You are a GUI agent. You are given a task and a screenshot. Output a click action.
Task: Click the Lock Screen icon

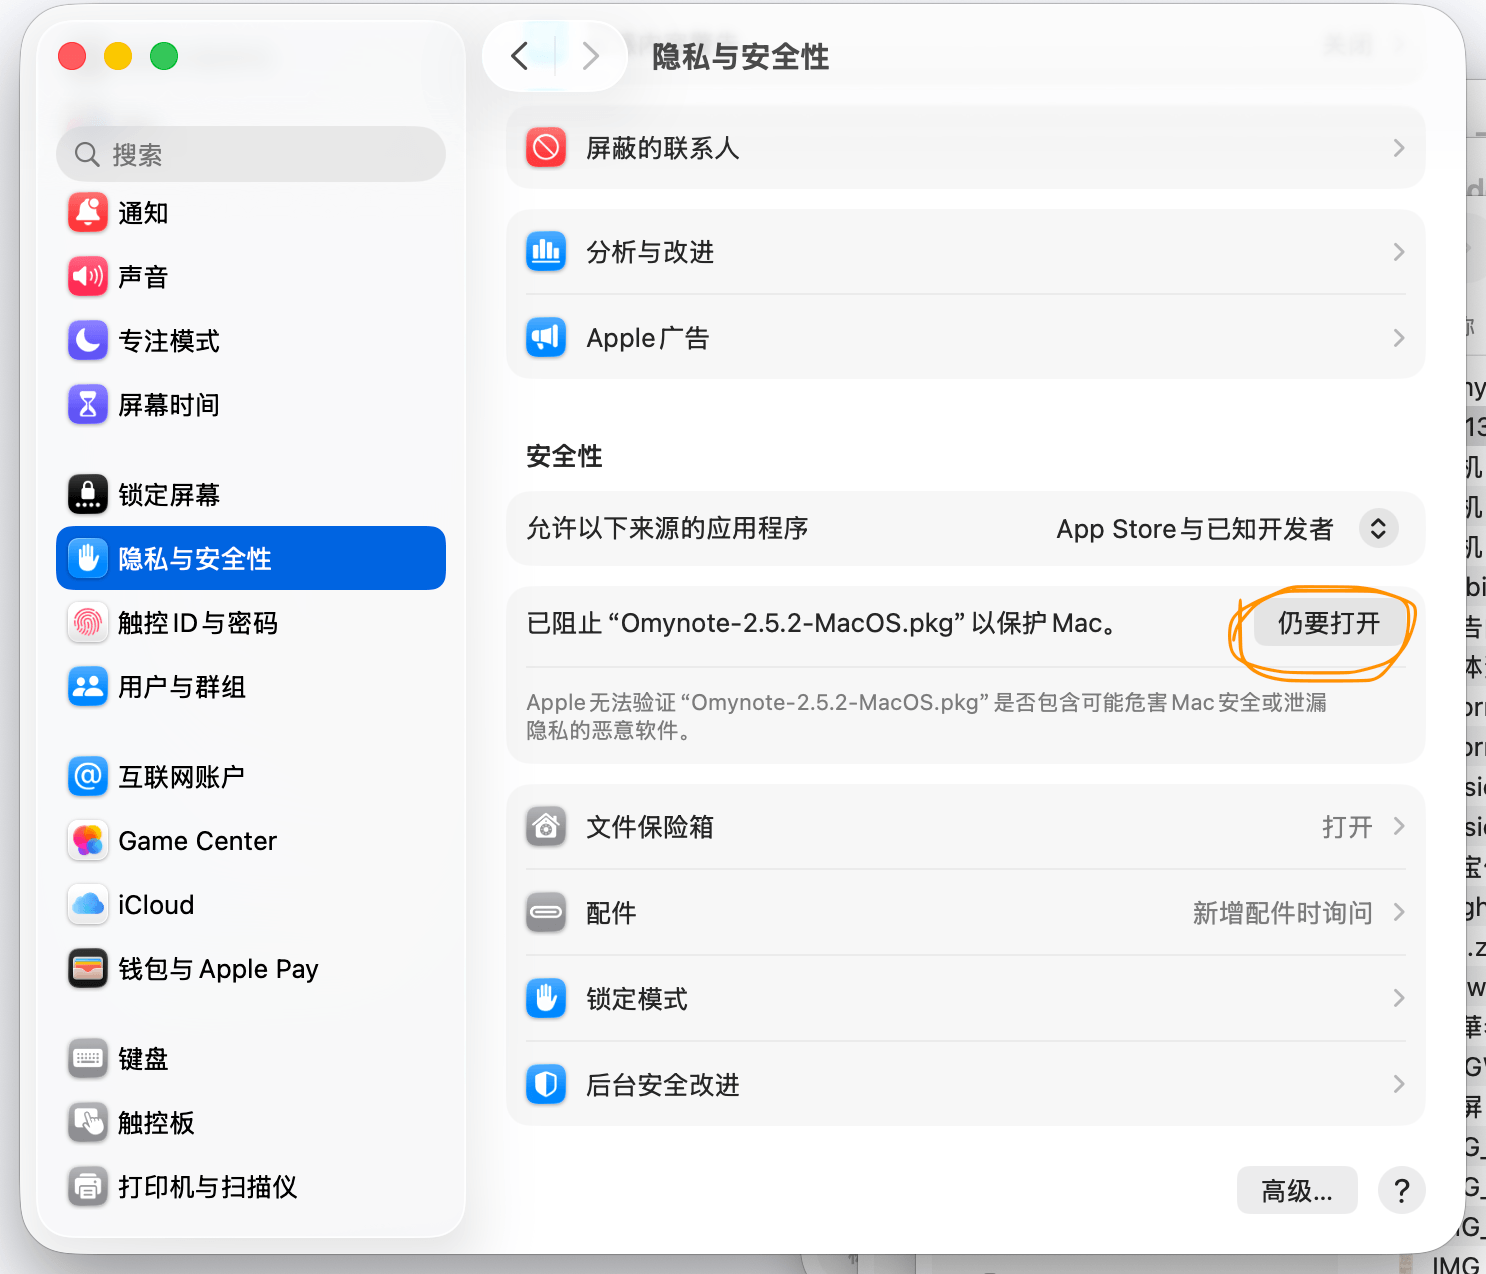click(88, 495)
